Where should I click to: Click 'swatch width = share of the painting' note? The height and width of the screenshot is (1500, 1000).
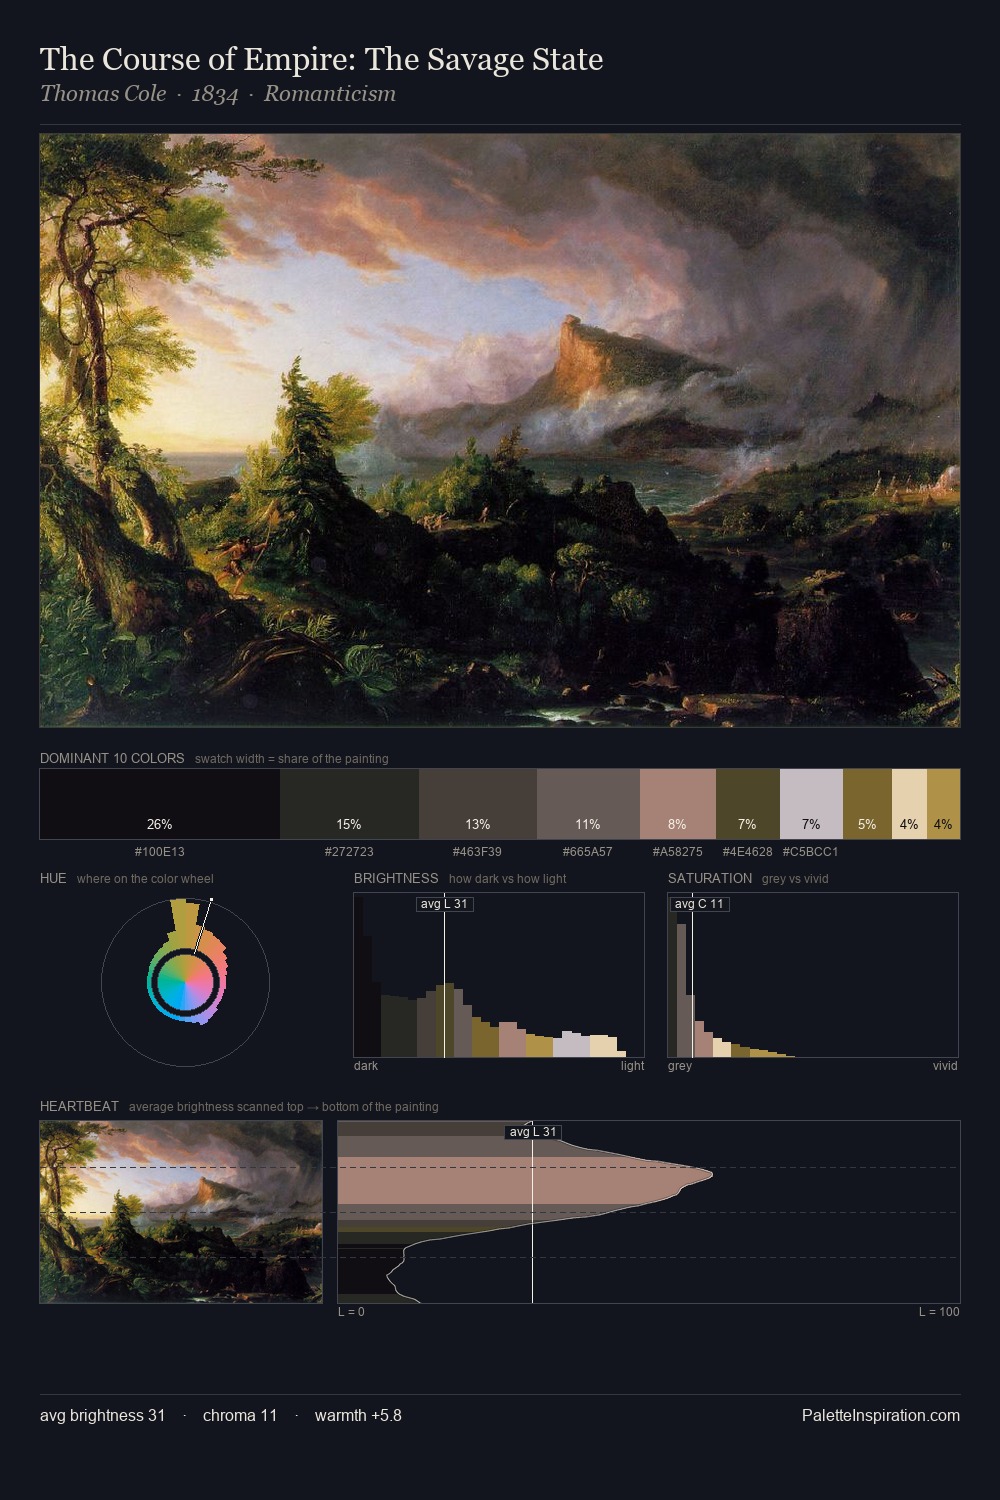pyautogui.click(x=292, y=759)
